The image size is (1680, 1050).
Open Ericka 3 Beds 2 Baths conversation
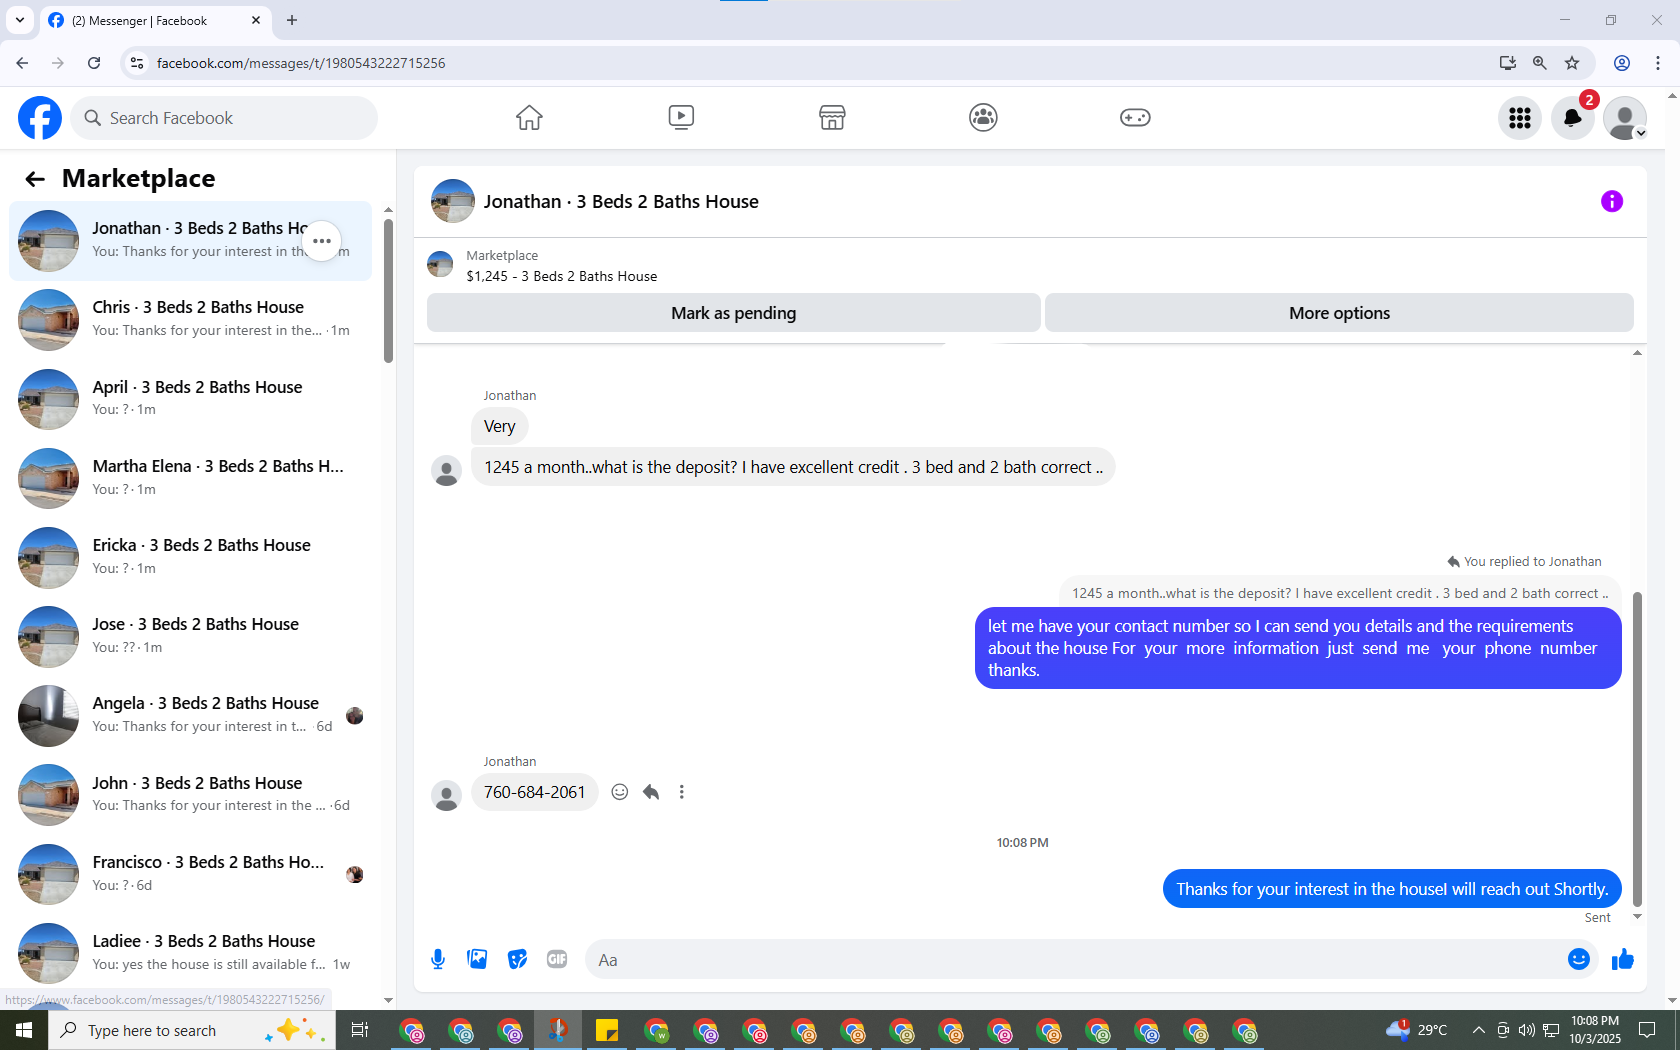point(190,557)
